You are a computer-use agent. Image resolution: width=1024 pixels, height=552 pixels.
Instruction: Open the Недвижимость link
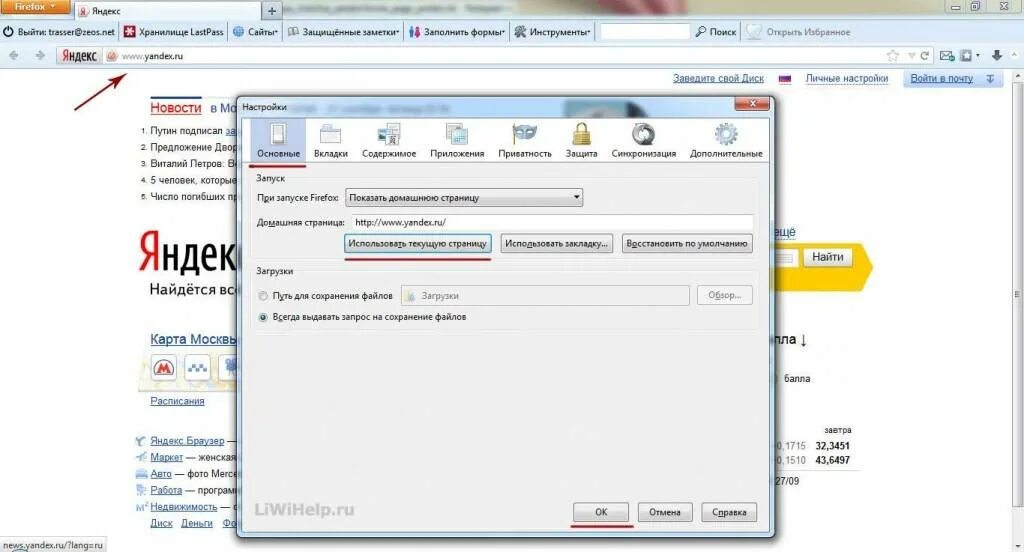pyautogui.click(x=184, y=506)
